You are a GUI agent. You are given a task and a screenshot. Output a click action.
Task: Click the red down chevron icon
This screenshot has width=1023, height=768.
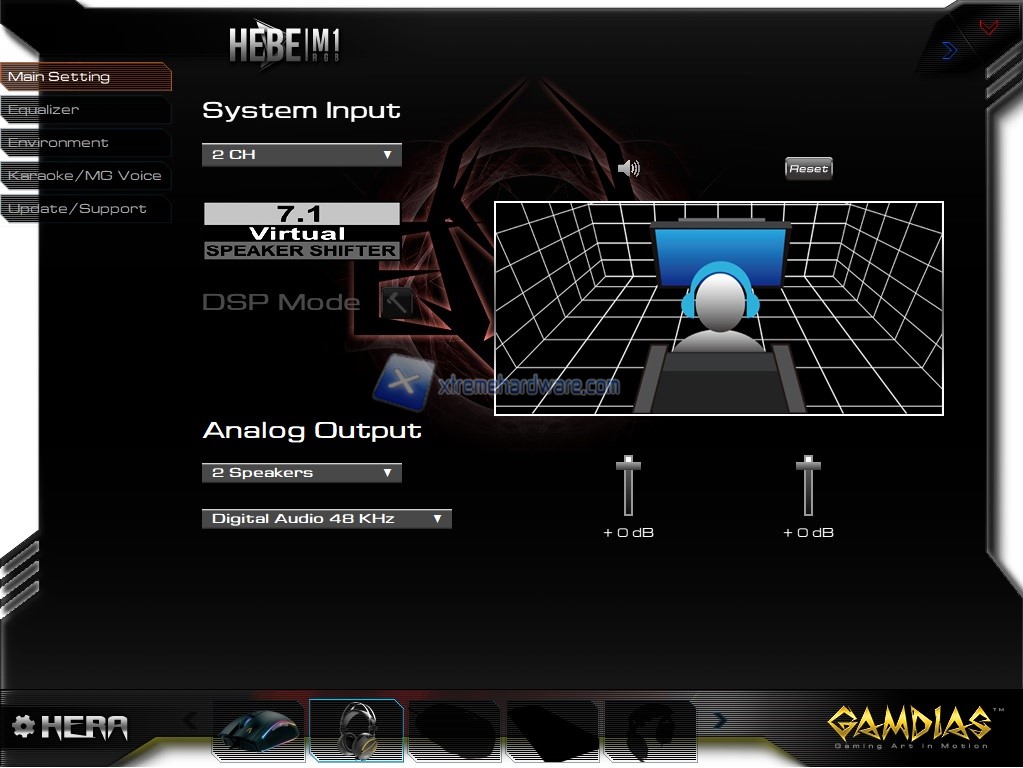(x=988, y=28)
